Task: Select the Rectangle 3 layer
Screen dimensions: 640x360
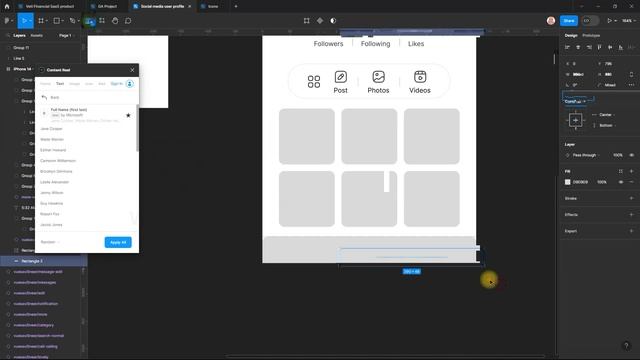Action: 43,261
